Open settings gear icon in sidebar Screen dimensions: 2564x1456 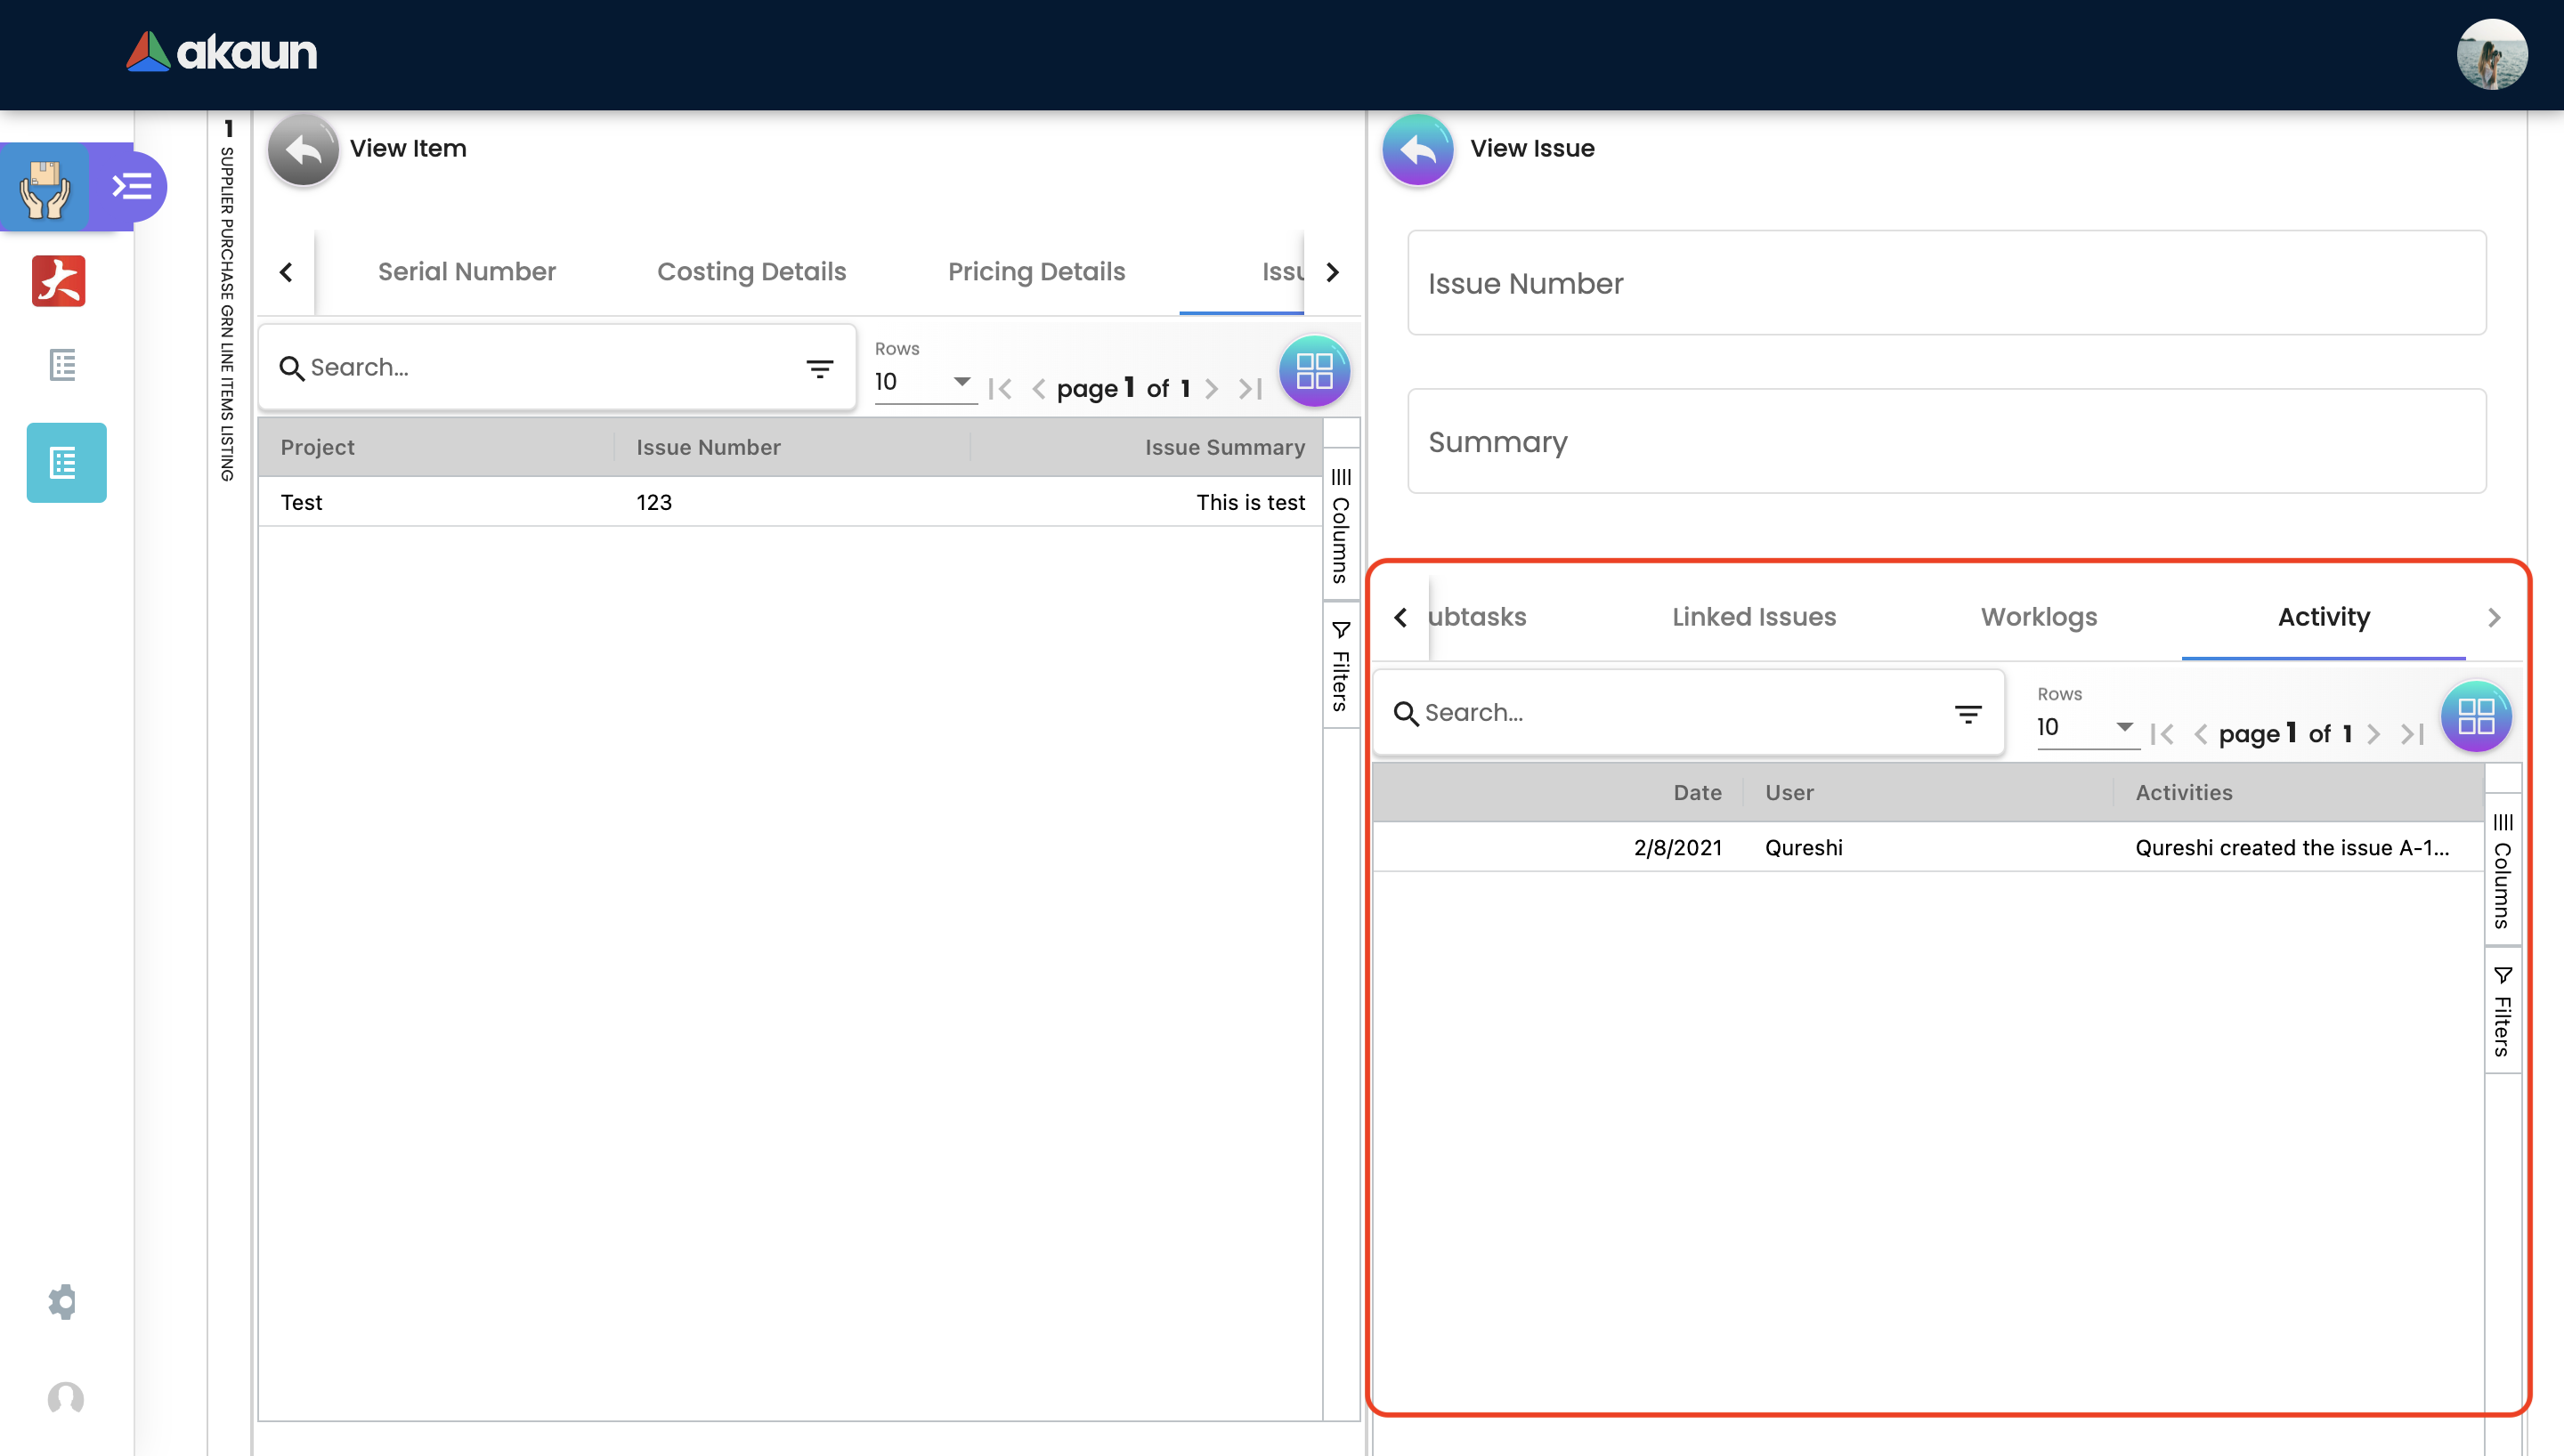pyautogui.click(x=63, y=1301)
